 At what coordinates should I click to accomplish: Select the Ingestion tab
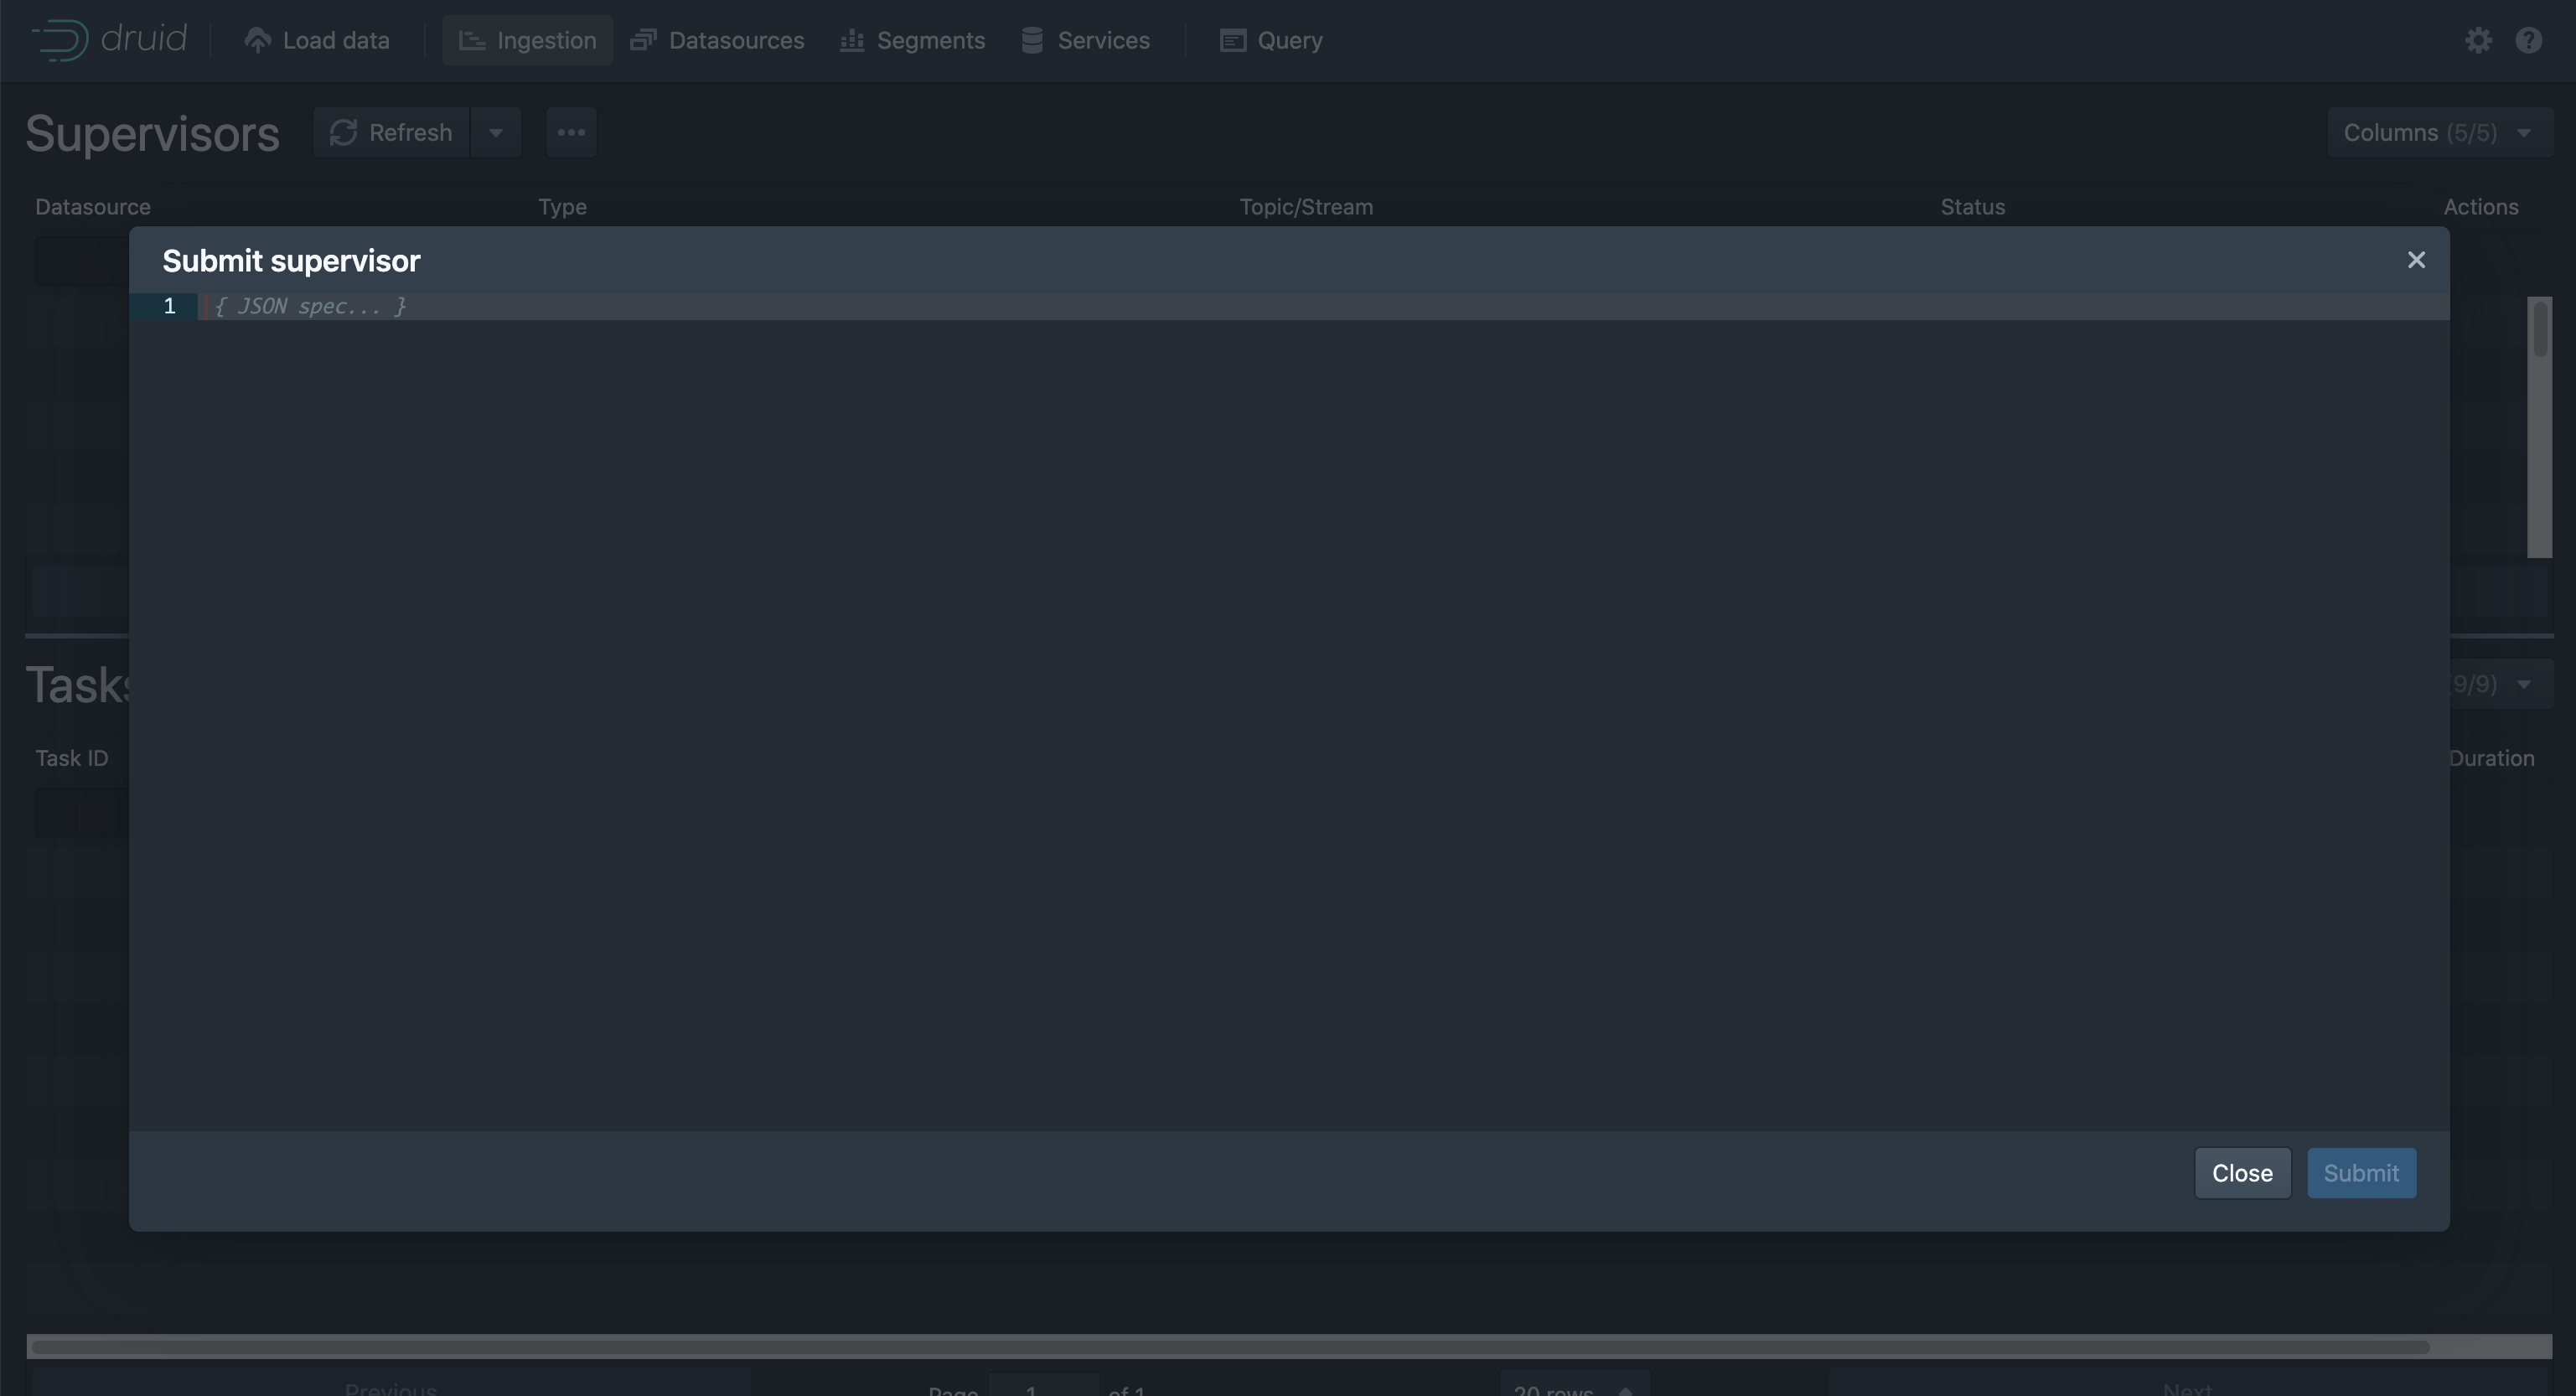tap(527, 40)
